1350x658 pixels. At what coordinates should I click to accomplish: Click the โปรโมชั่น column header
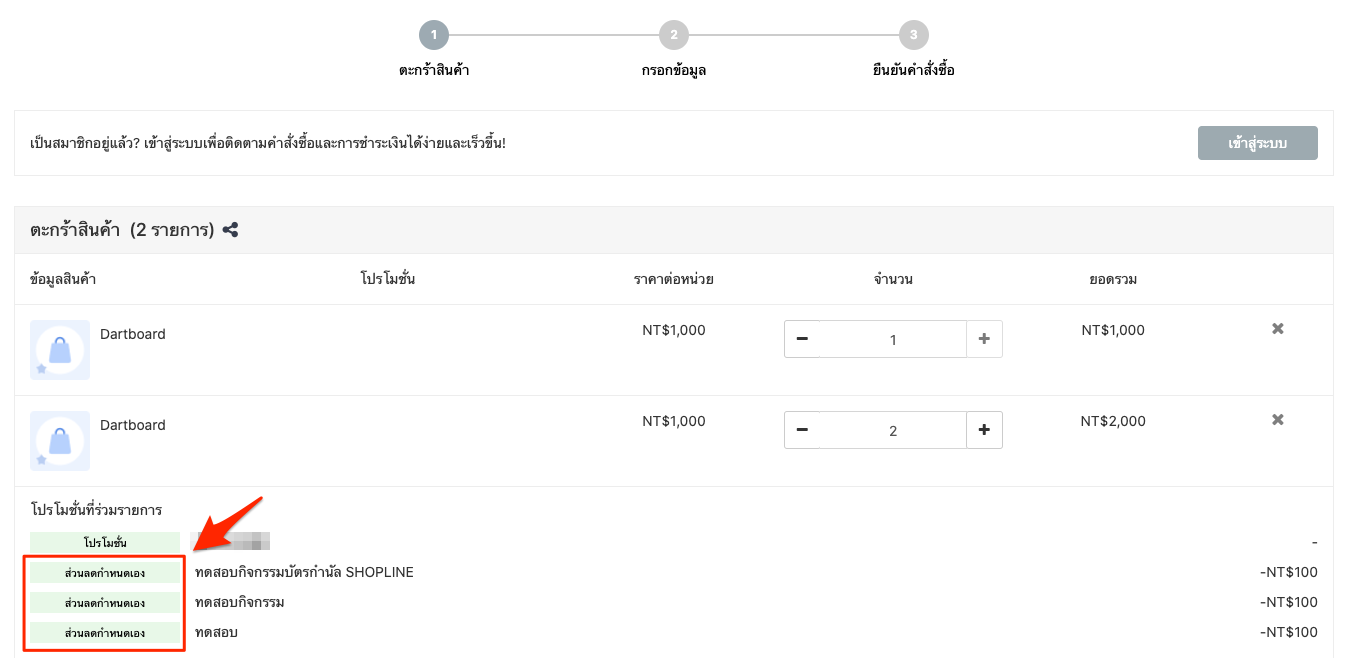388,279
